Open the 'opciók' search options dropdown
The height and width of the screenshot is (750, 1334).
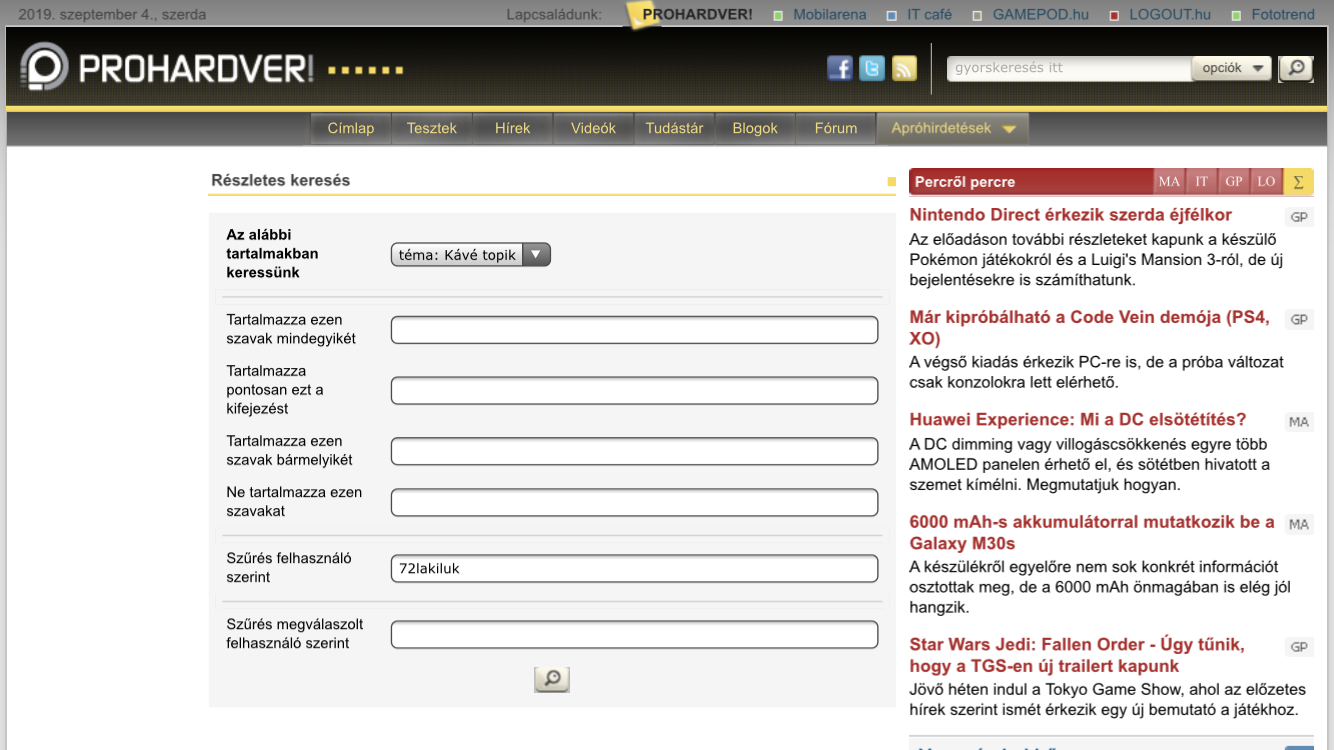[x=1231, y=68]
